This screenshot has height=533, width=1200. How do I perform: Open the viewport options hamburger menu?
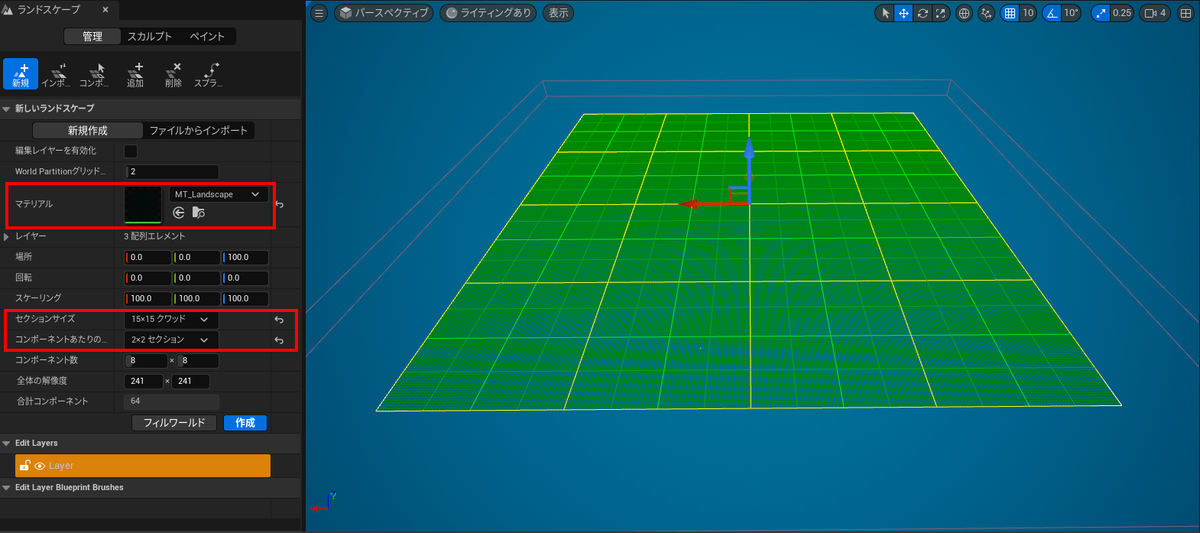[x=319, y=13]
